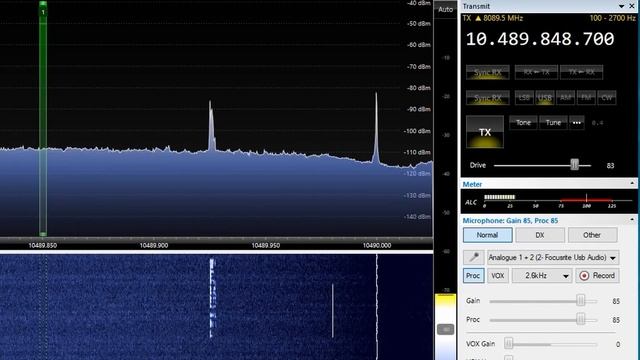This screenshot has height=360, width=640.
Task: Click the Meter section title
Action: (x=472, y=184)
